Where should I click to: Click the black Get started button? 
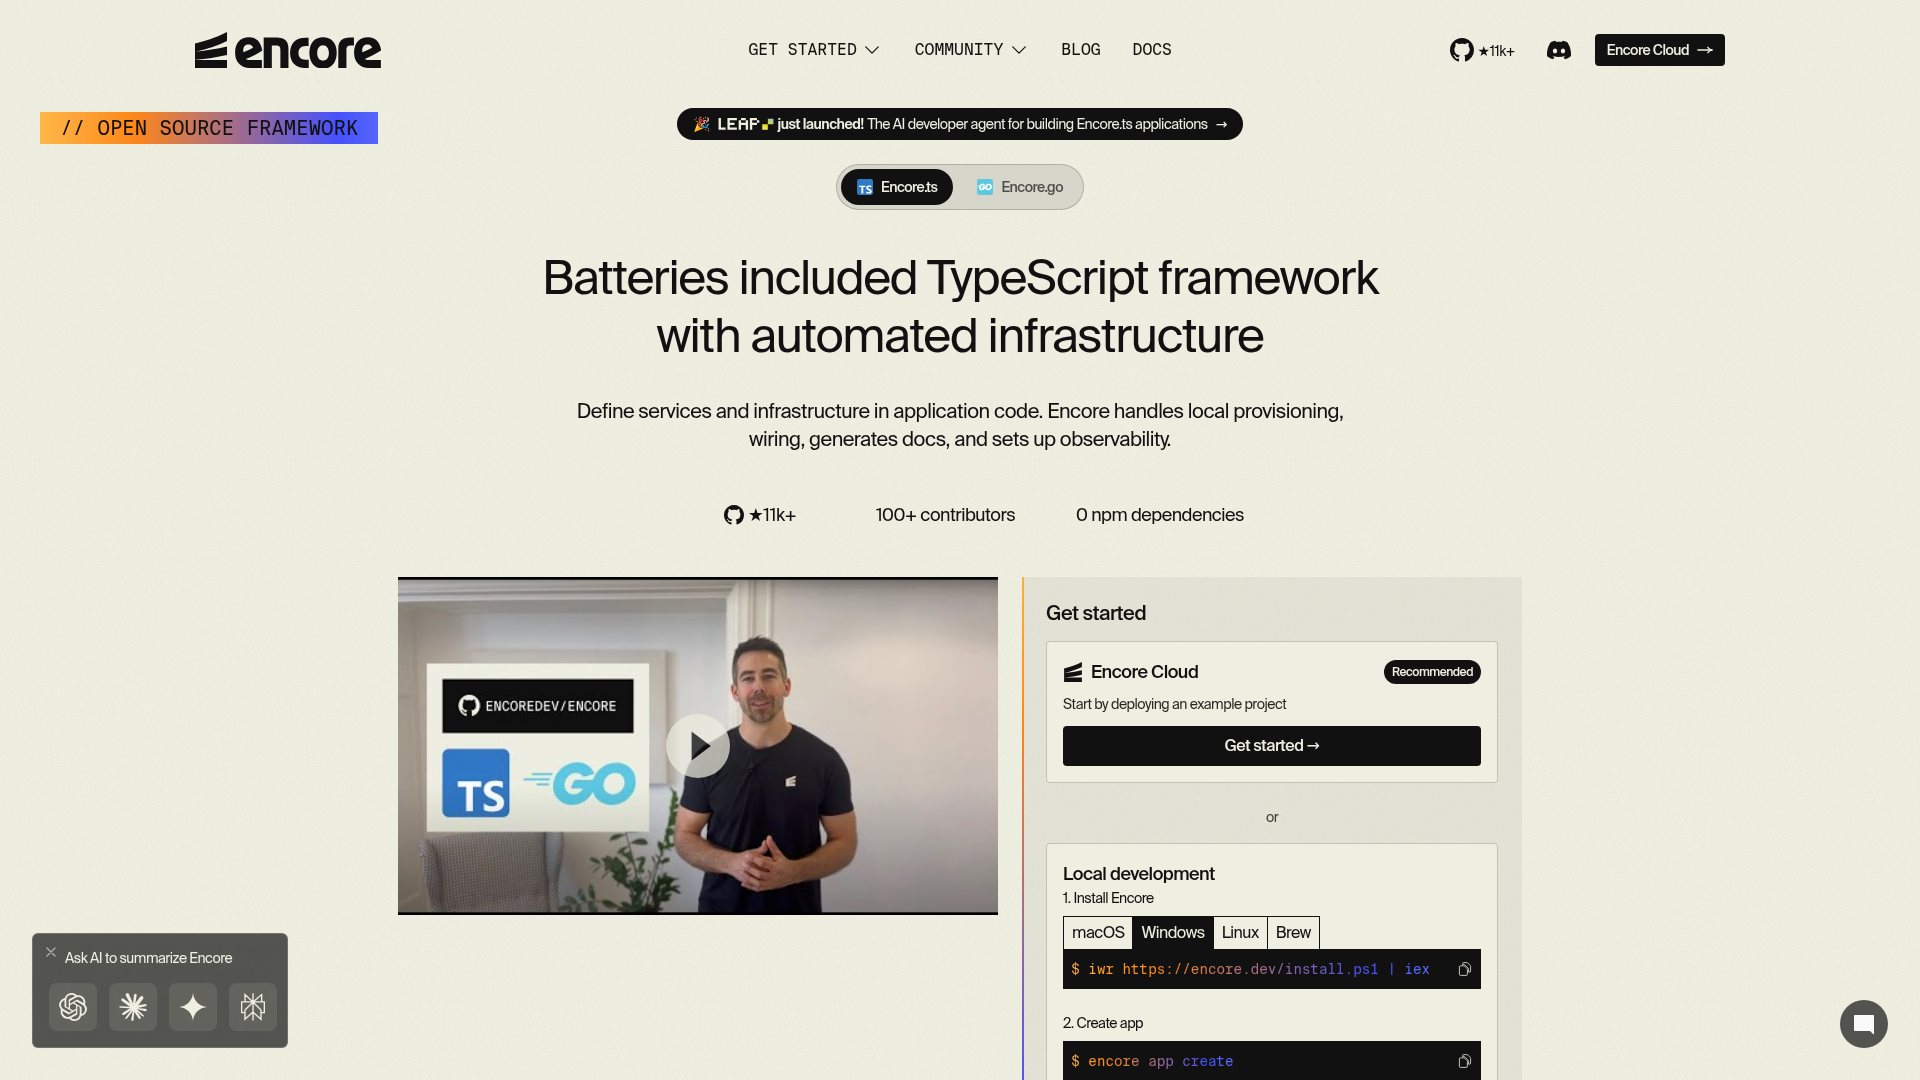pos(1271,746)
